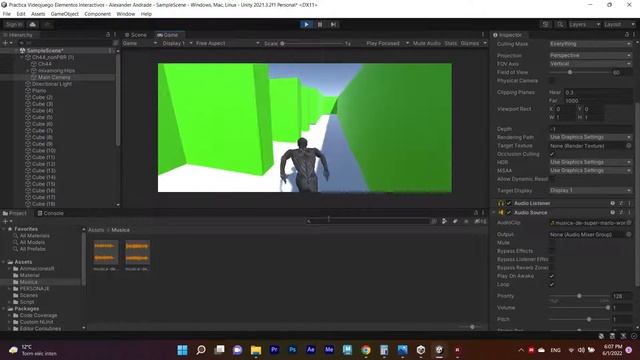Toggle the Loop checkbox
Image resolution: width=640 pixels, height=360 pixels.
point(552,284)
